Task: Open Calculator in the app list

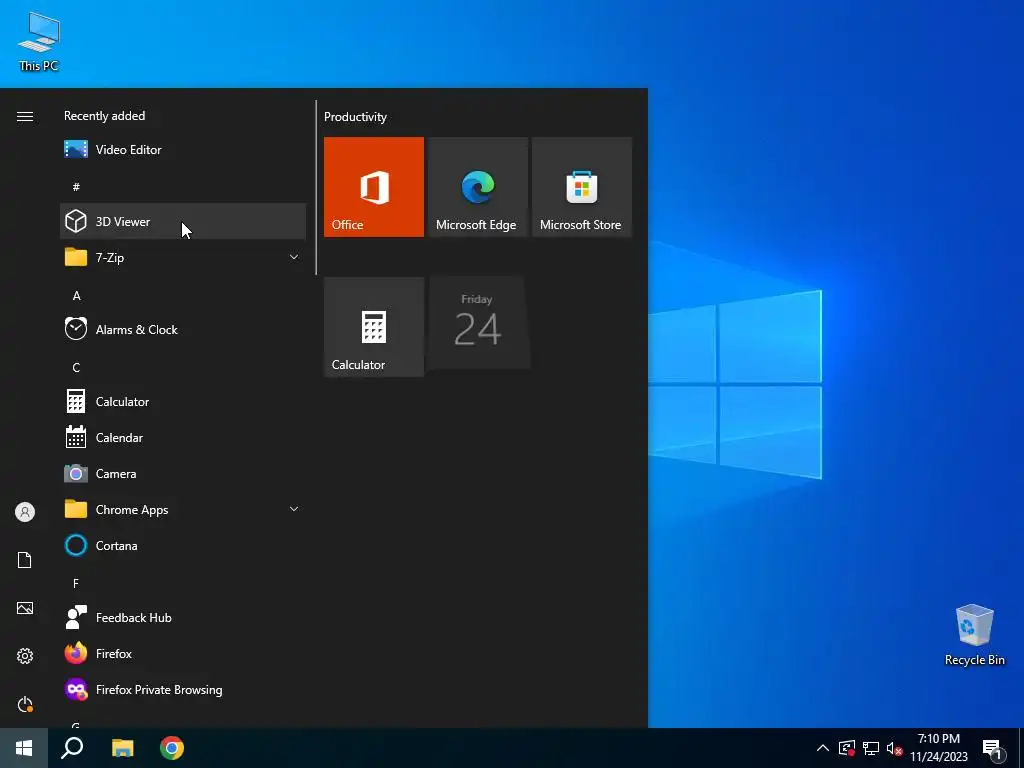Action: coord(183,402)
